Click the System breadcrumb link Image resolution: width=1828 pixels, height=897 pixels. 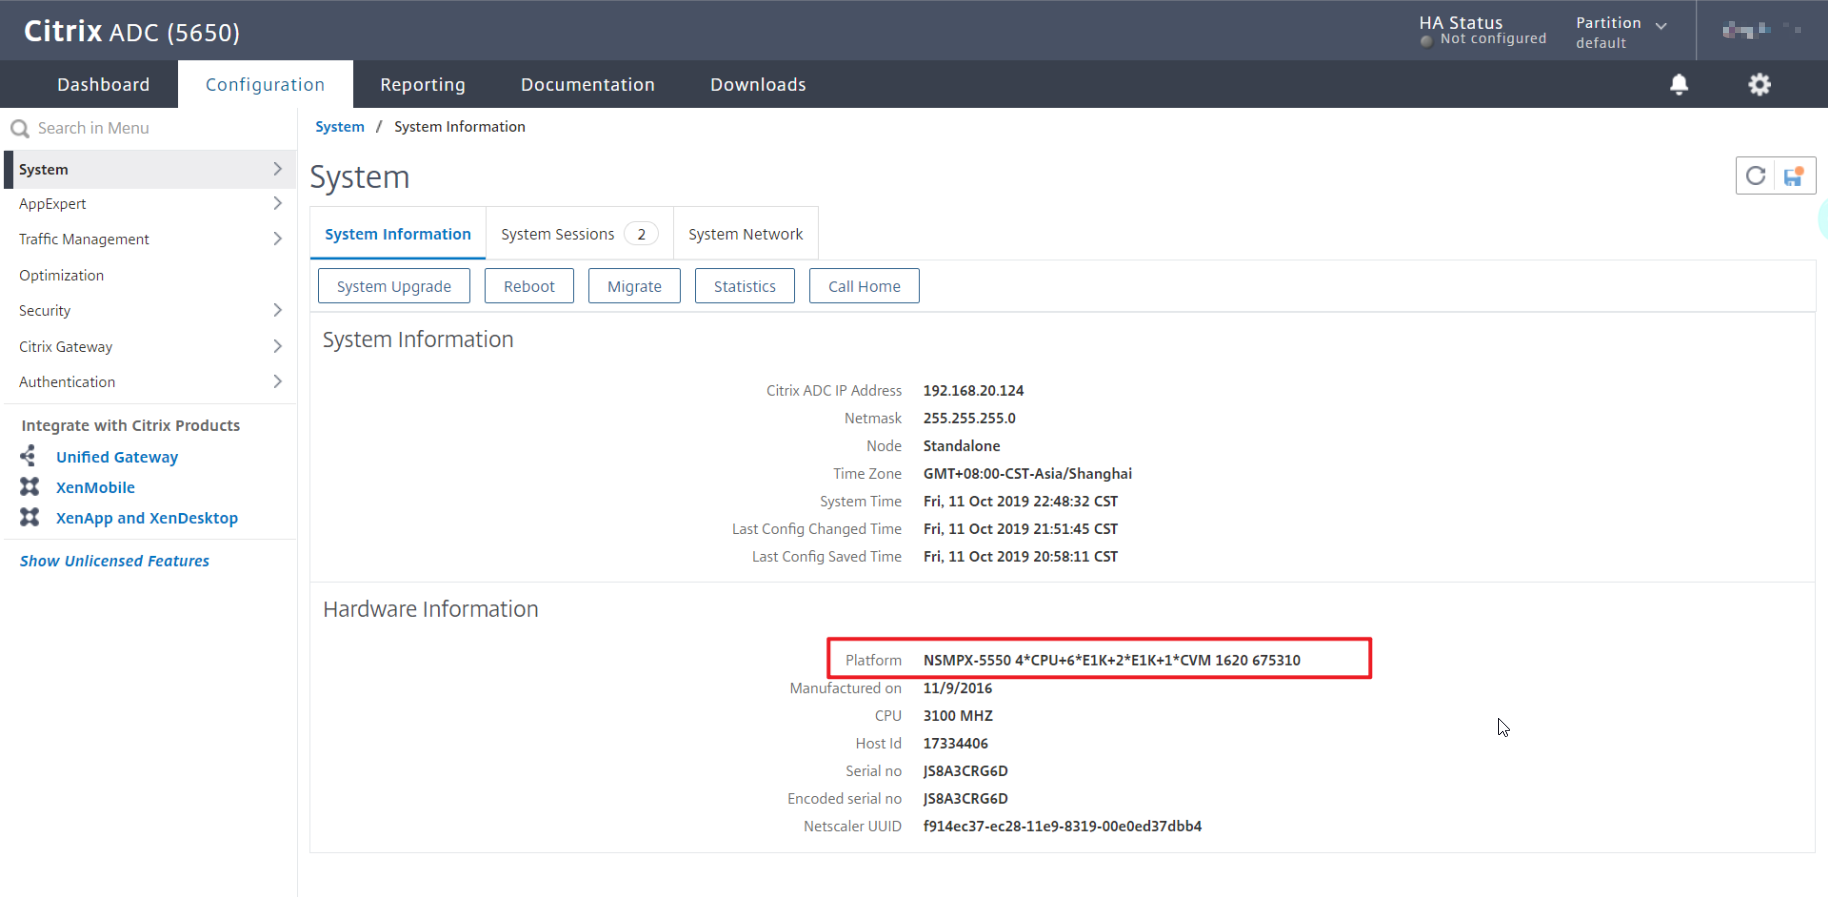tap(340, 127)
